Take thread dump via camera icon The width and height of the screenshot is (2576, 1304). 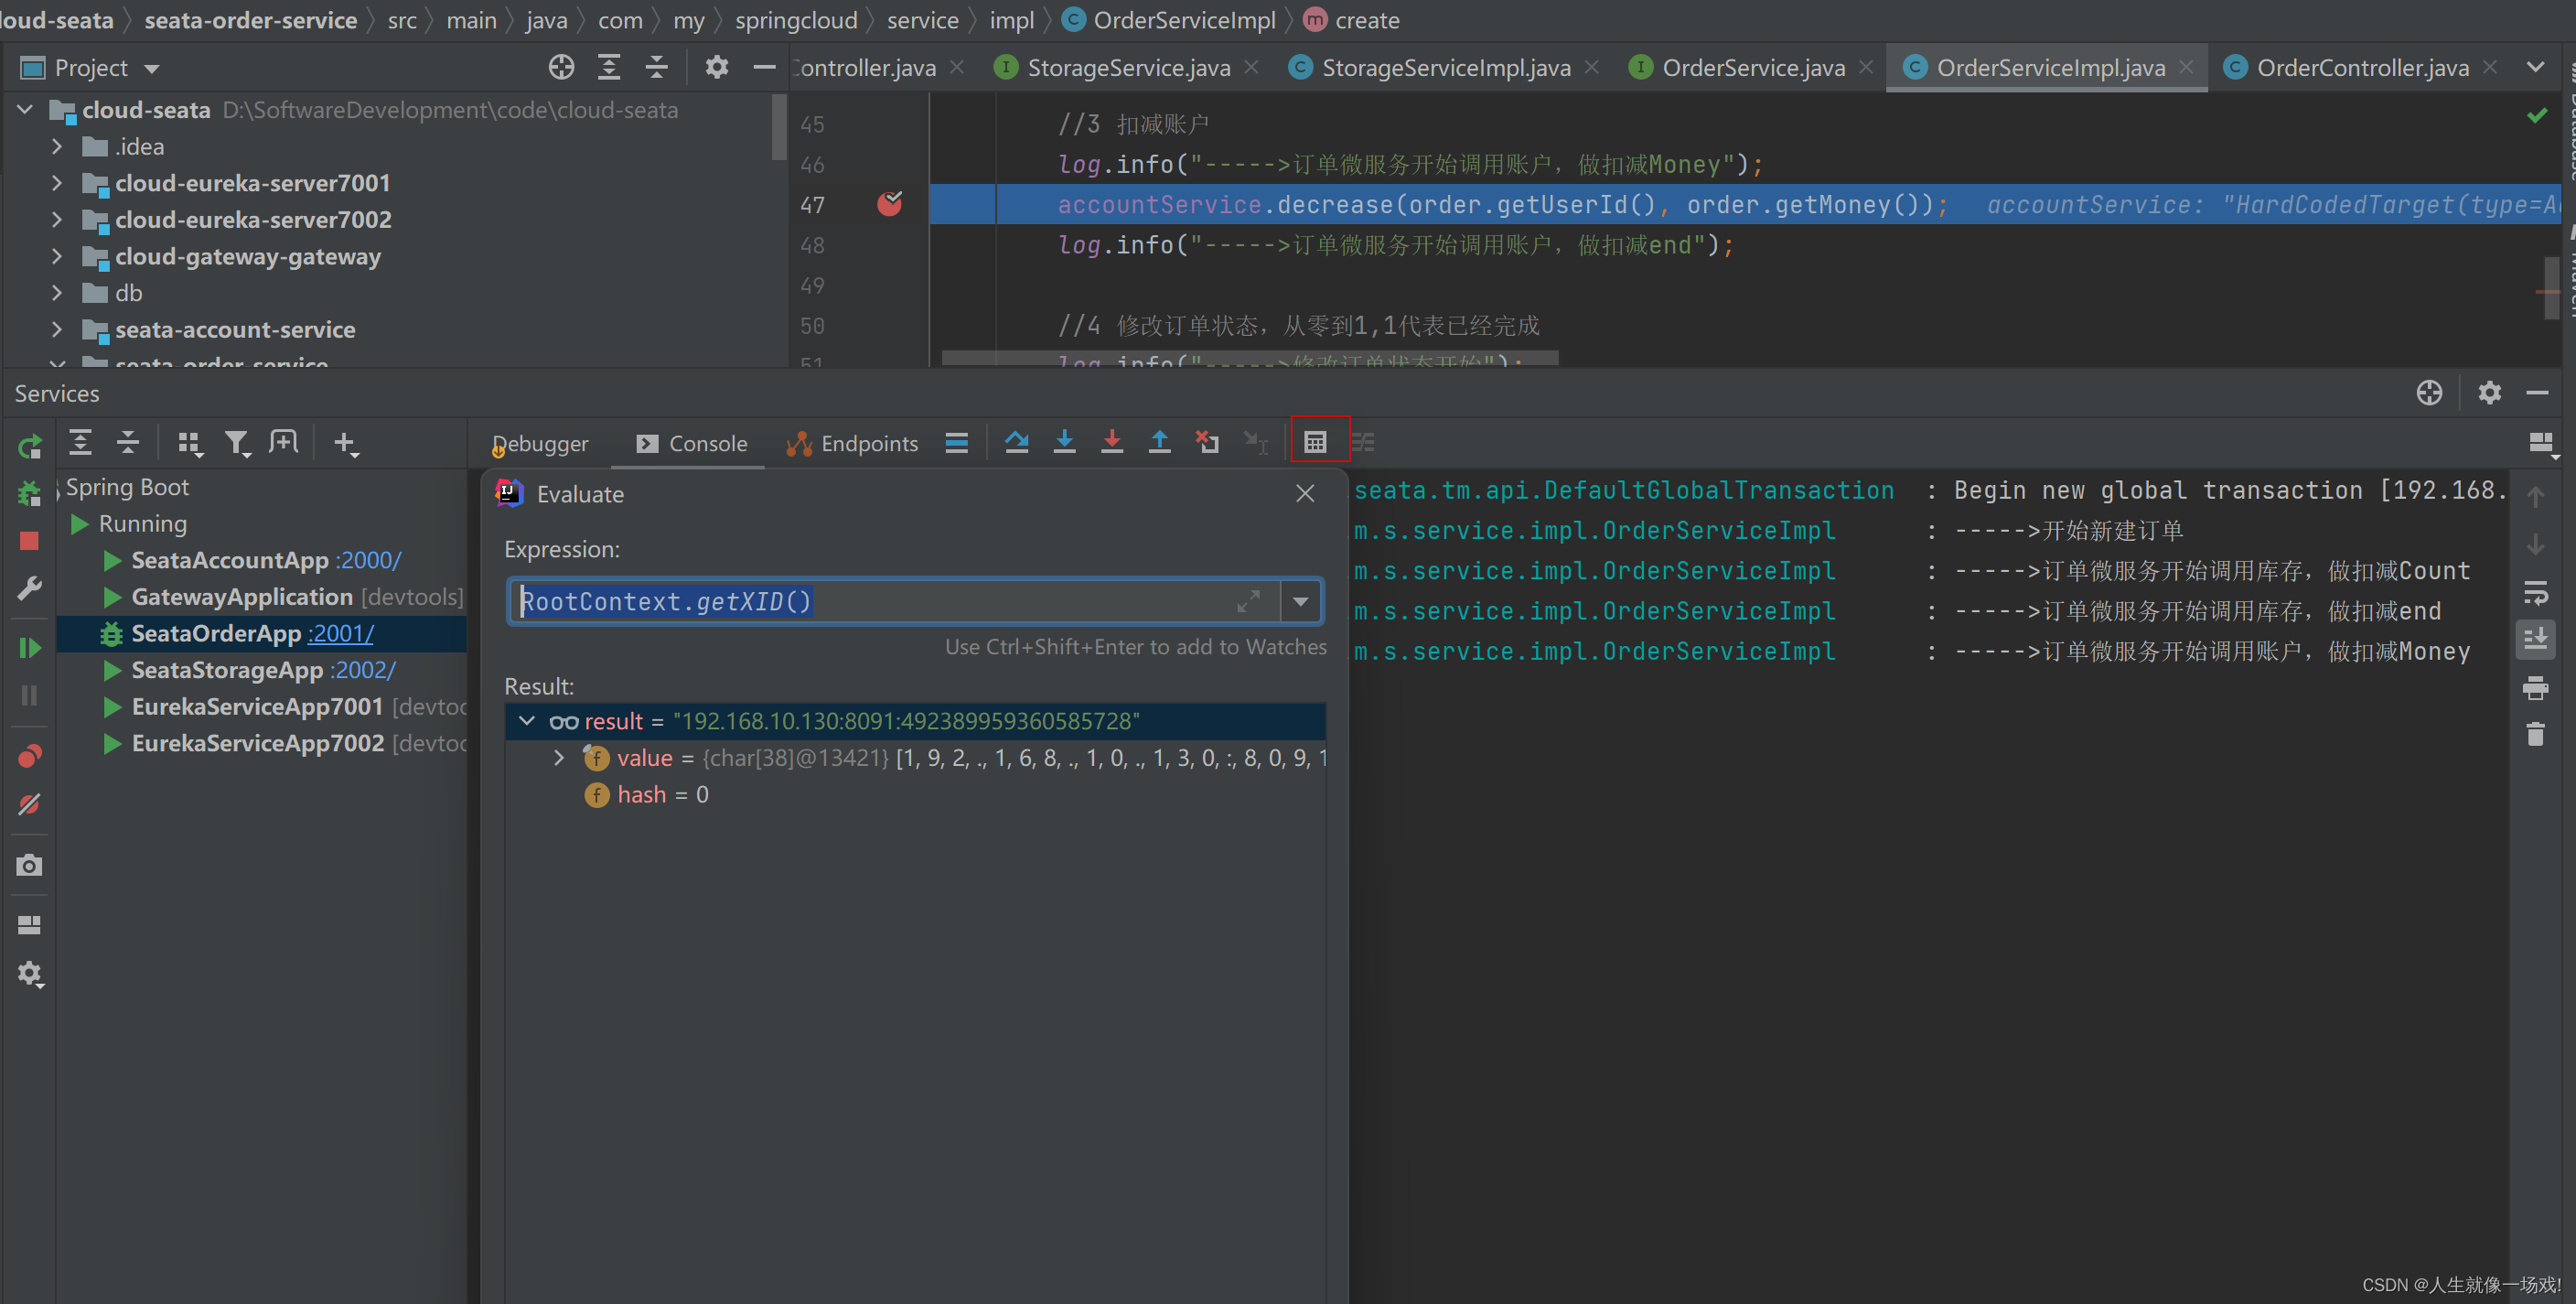[x=29, y=865]
